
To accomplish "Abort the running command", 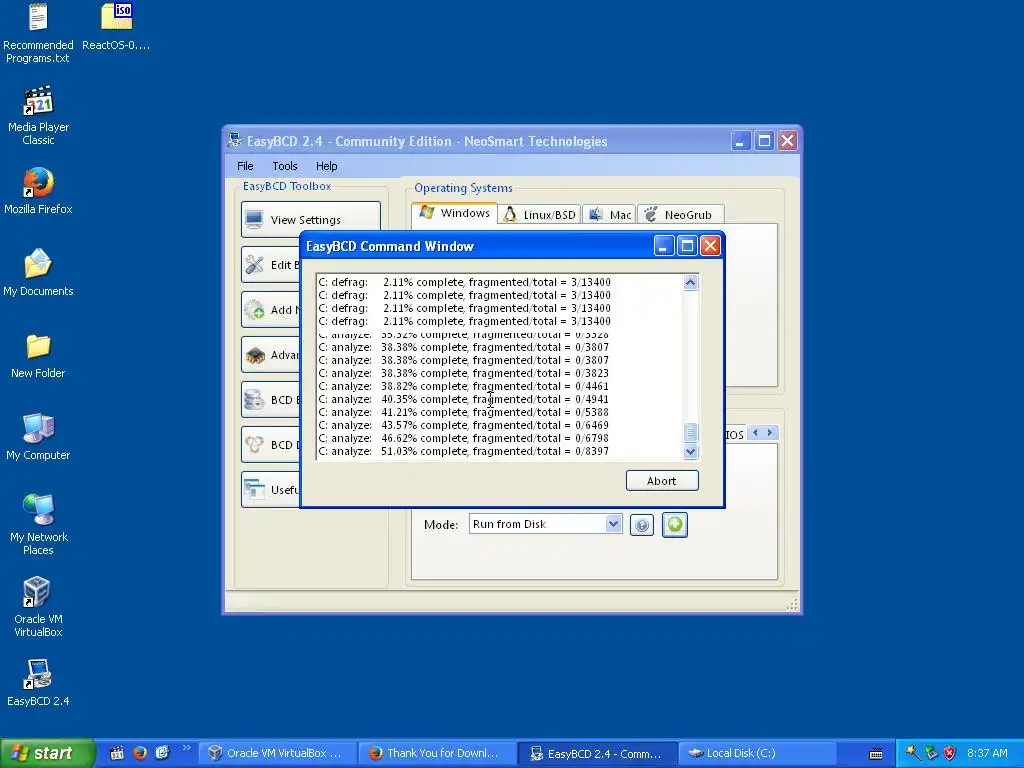I will coord(662,481).
